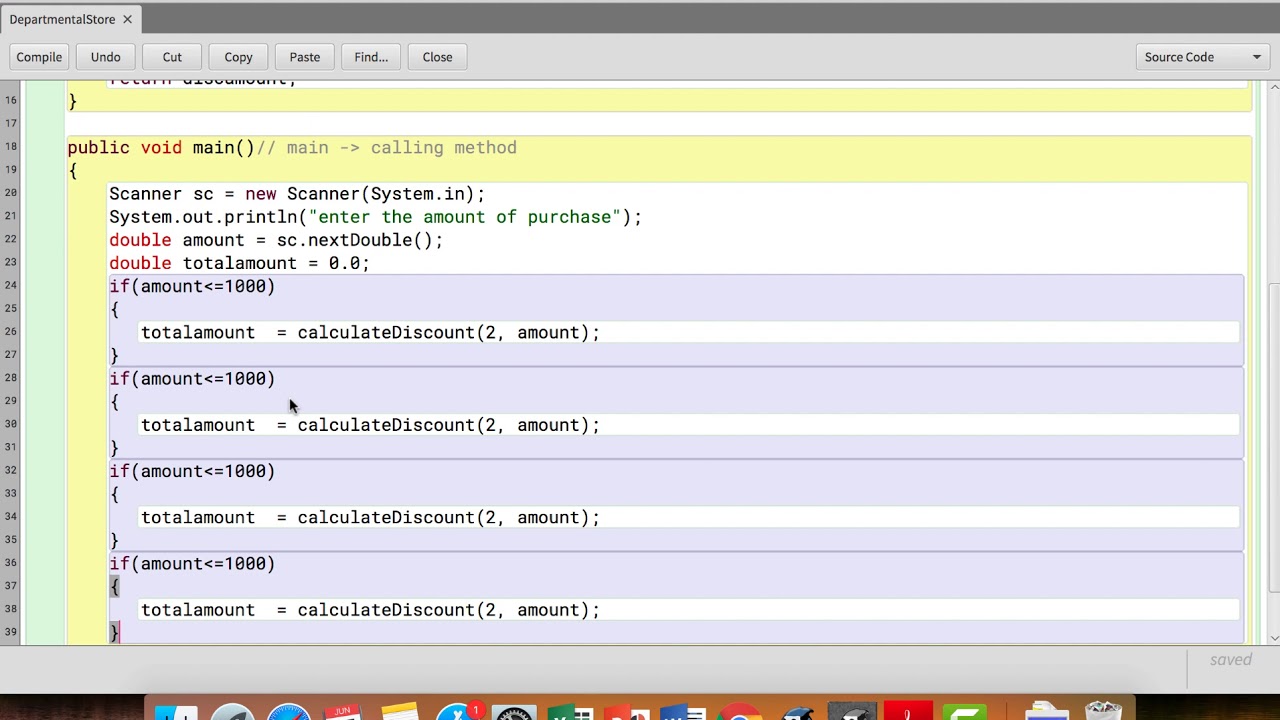Click line number 30 in the margin
This screenshot has width=1280, height=720.
(x=10, y=424)
